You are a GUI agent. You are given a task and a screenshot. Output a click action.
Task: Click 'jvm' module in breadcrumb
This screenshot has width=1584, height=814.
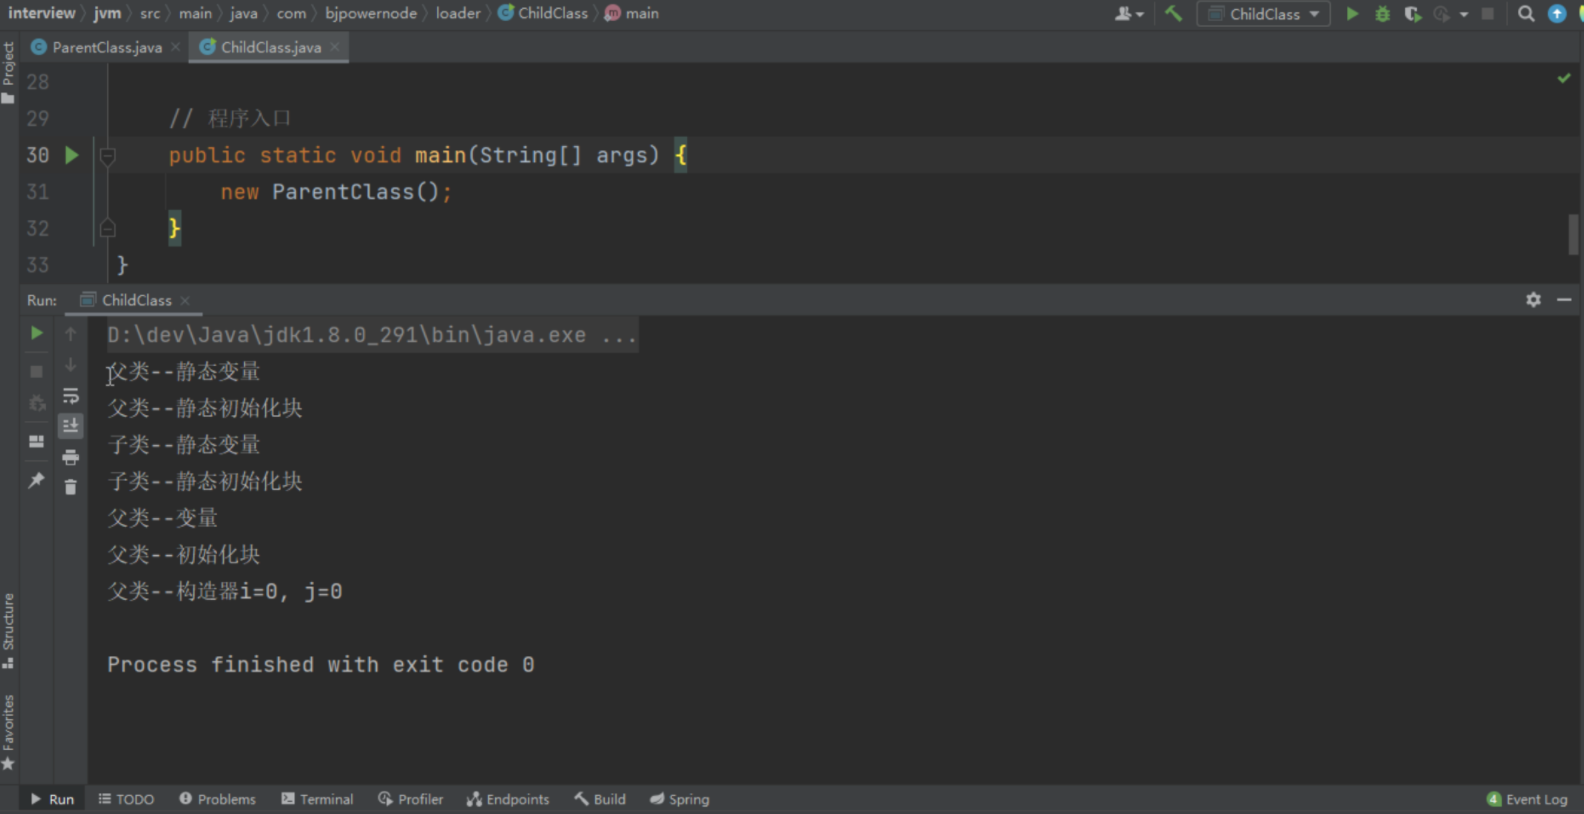[x=107, y=13]
